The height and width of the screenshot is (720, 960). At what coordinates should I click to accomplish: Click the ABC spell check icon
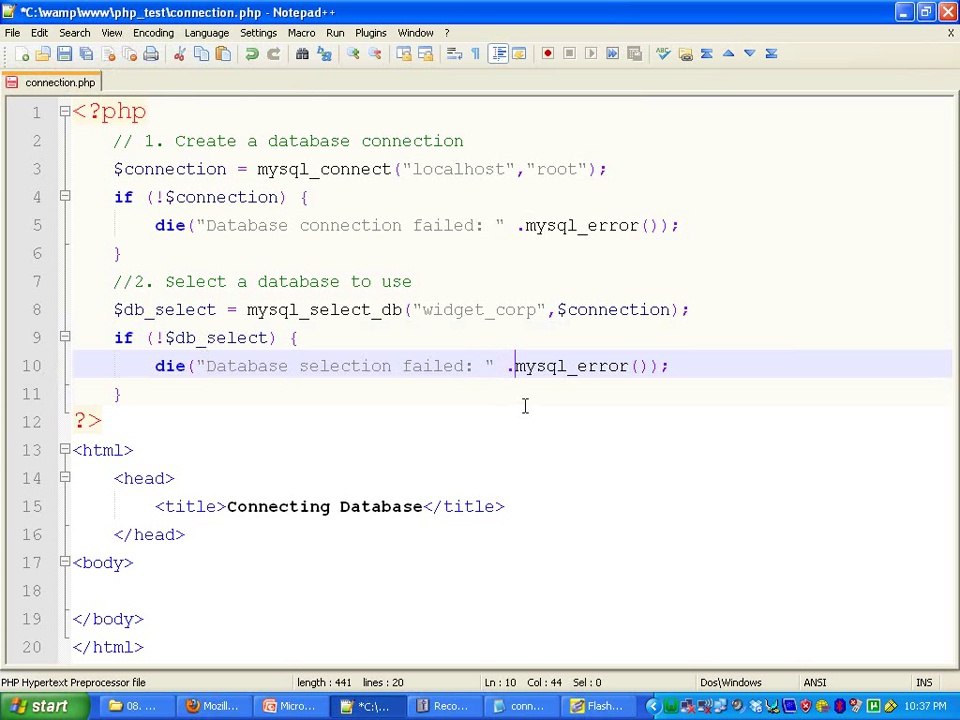(x=663, y=54)
